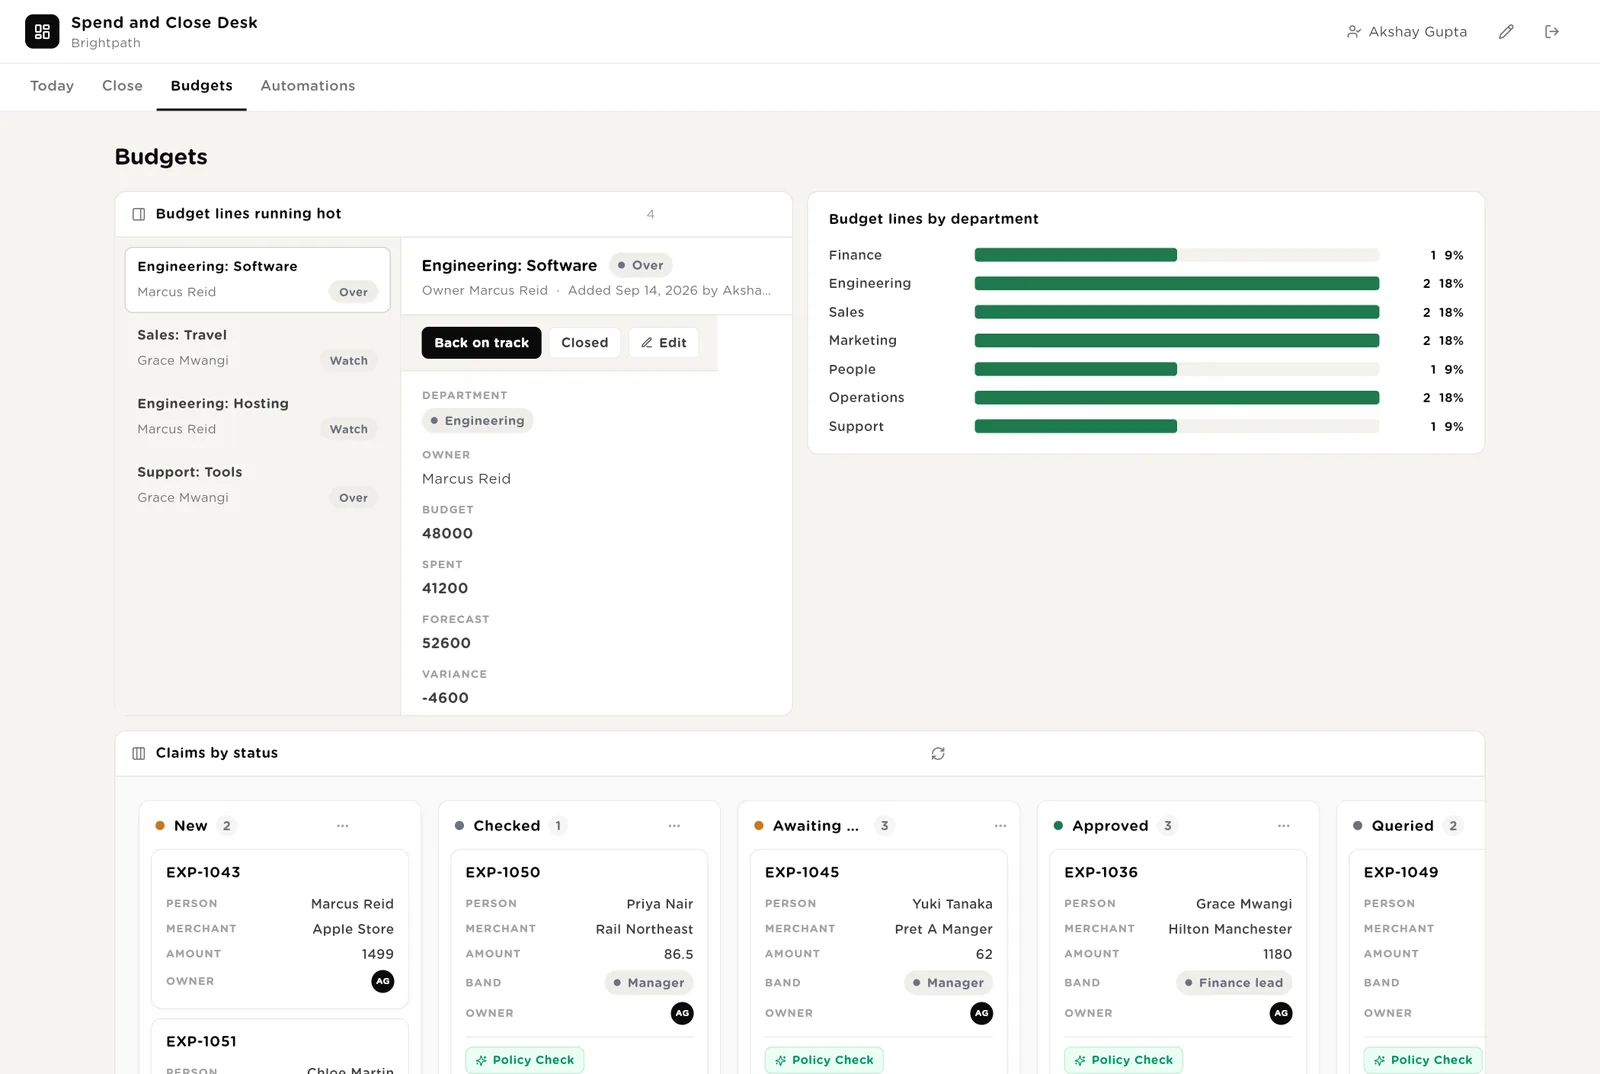This screenshot has width=1600, height=1074.
Task: Select the Sales: Travel budget line
Action: point(258,348)
